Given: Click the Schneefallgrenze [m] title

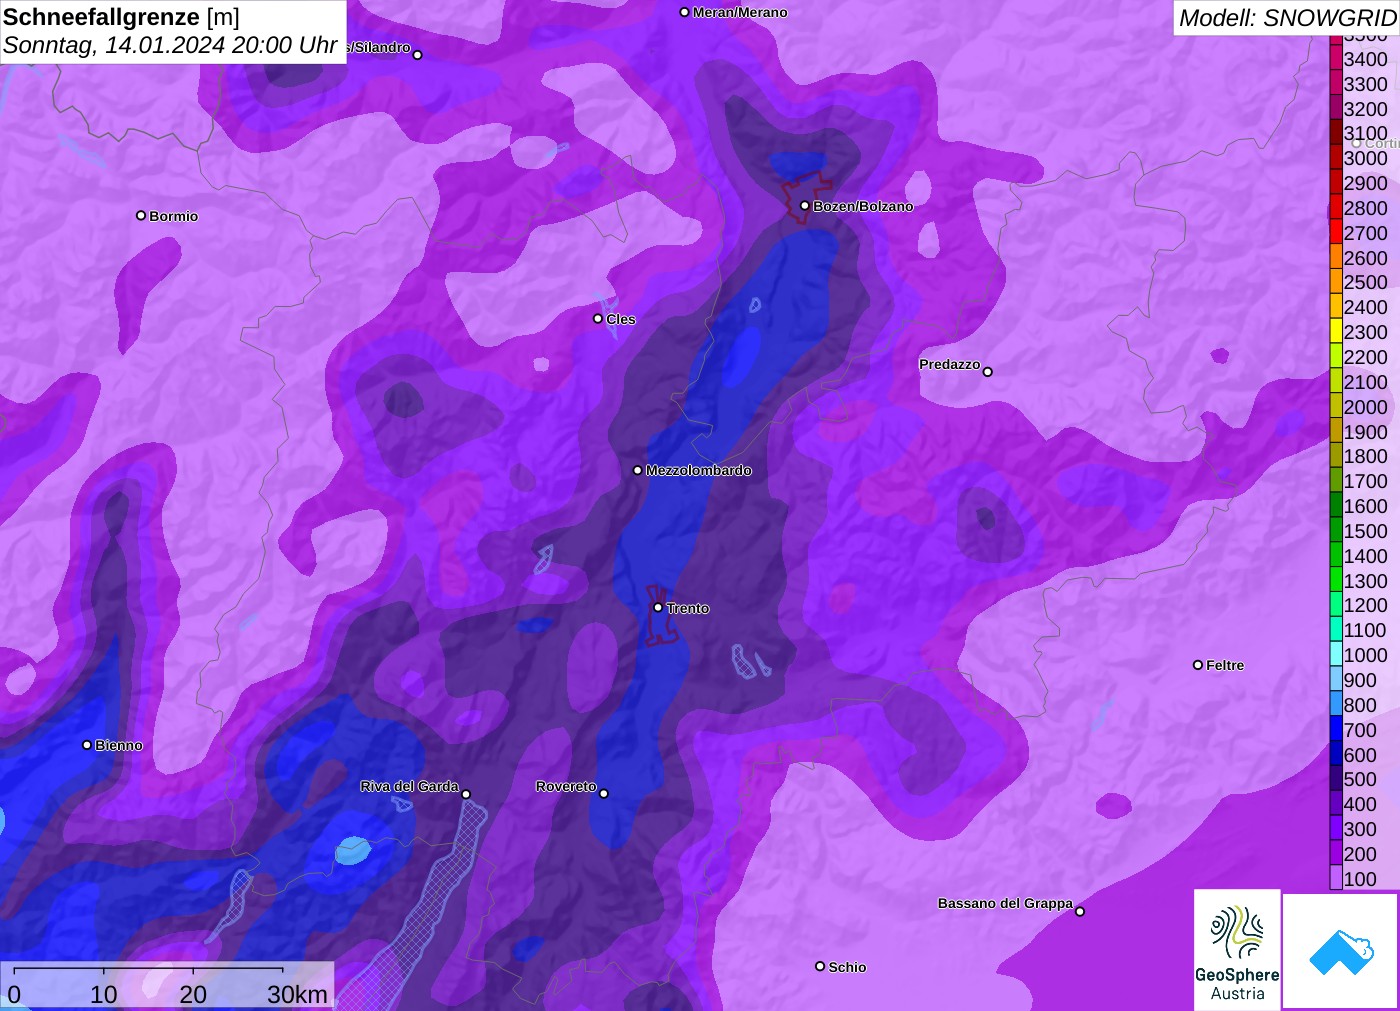Looking at the screenshot, I should [x=121, y=17].
